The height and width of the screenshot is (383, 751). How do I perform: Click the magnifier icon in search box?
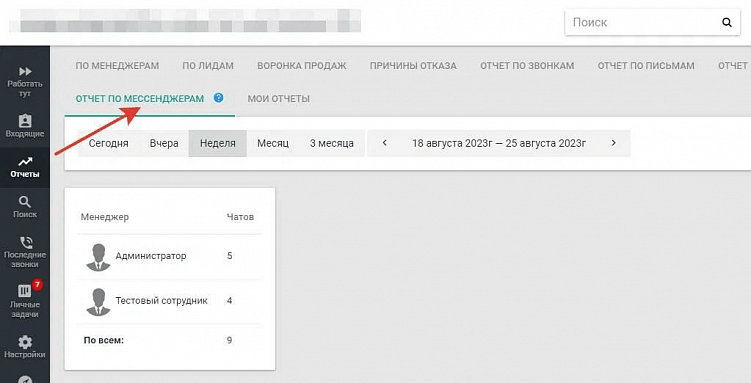727,22
